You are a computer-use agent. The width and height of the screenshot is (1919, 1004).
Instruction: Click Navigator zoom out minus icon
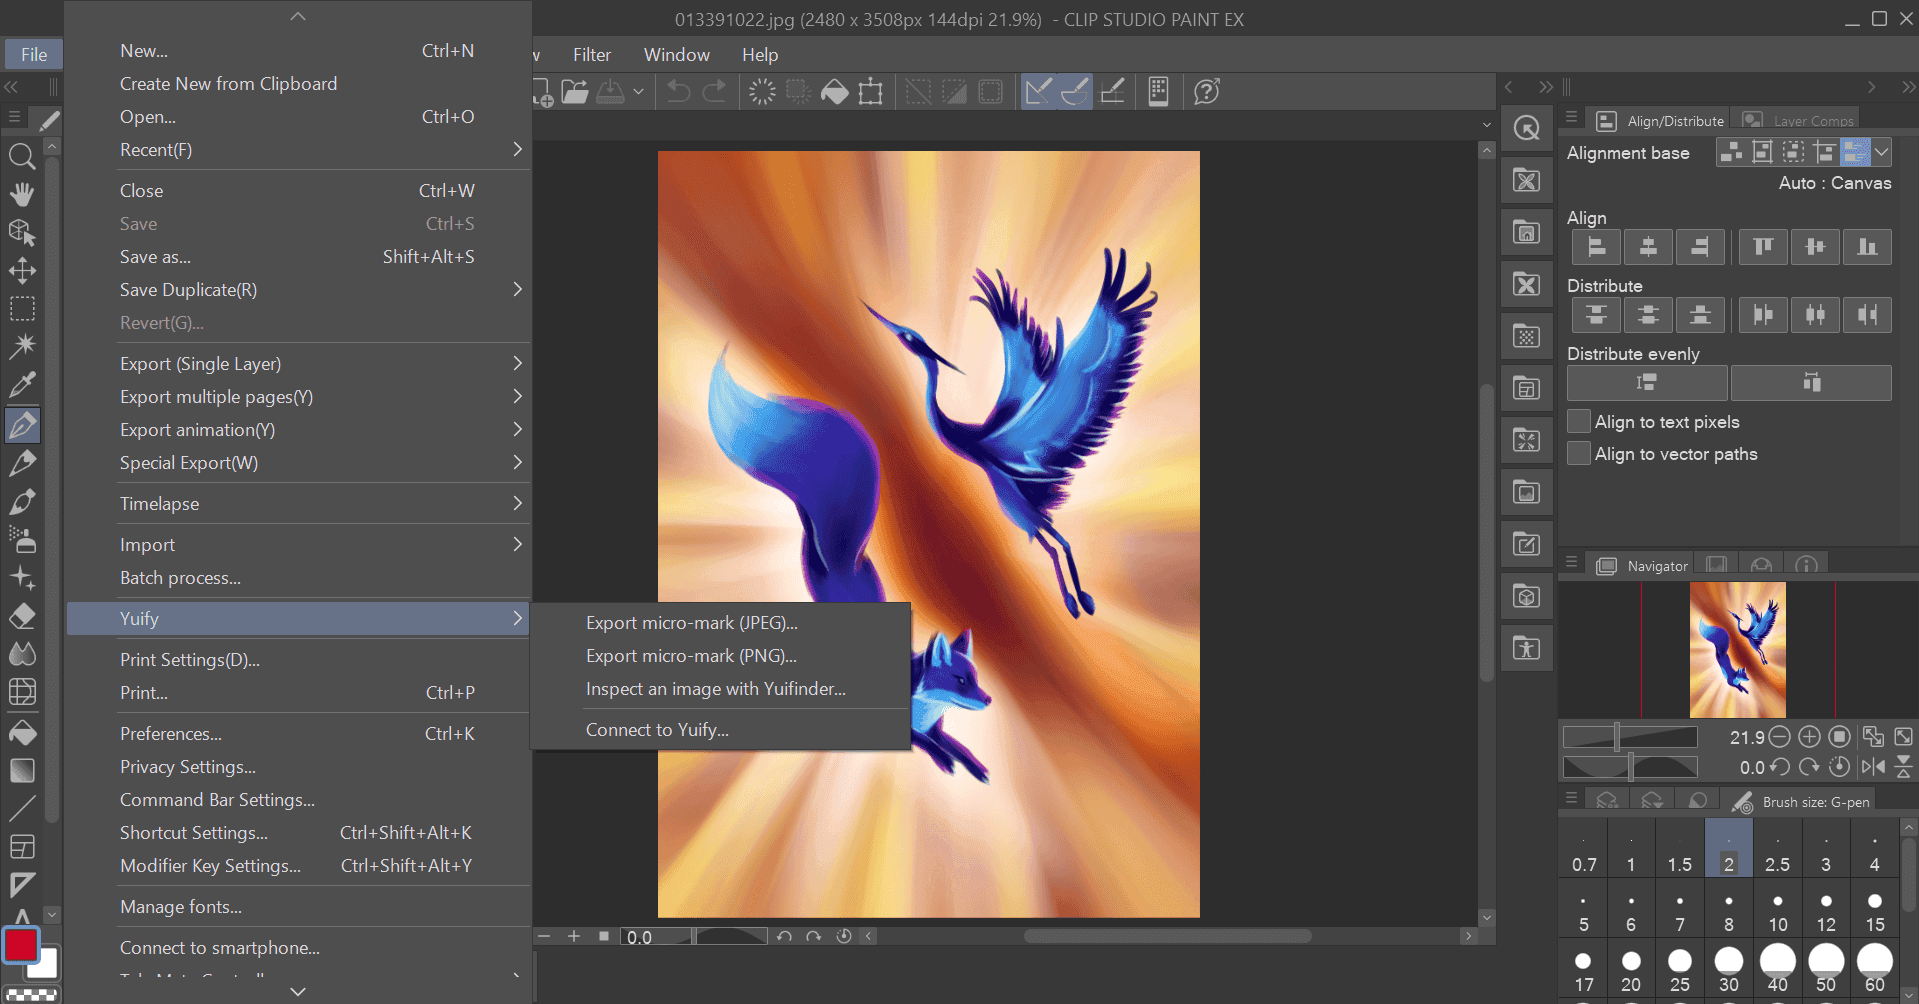(1779, 737)
